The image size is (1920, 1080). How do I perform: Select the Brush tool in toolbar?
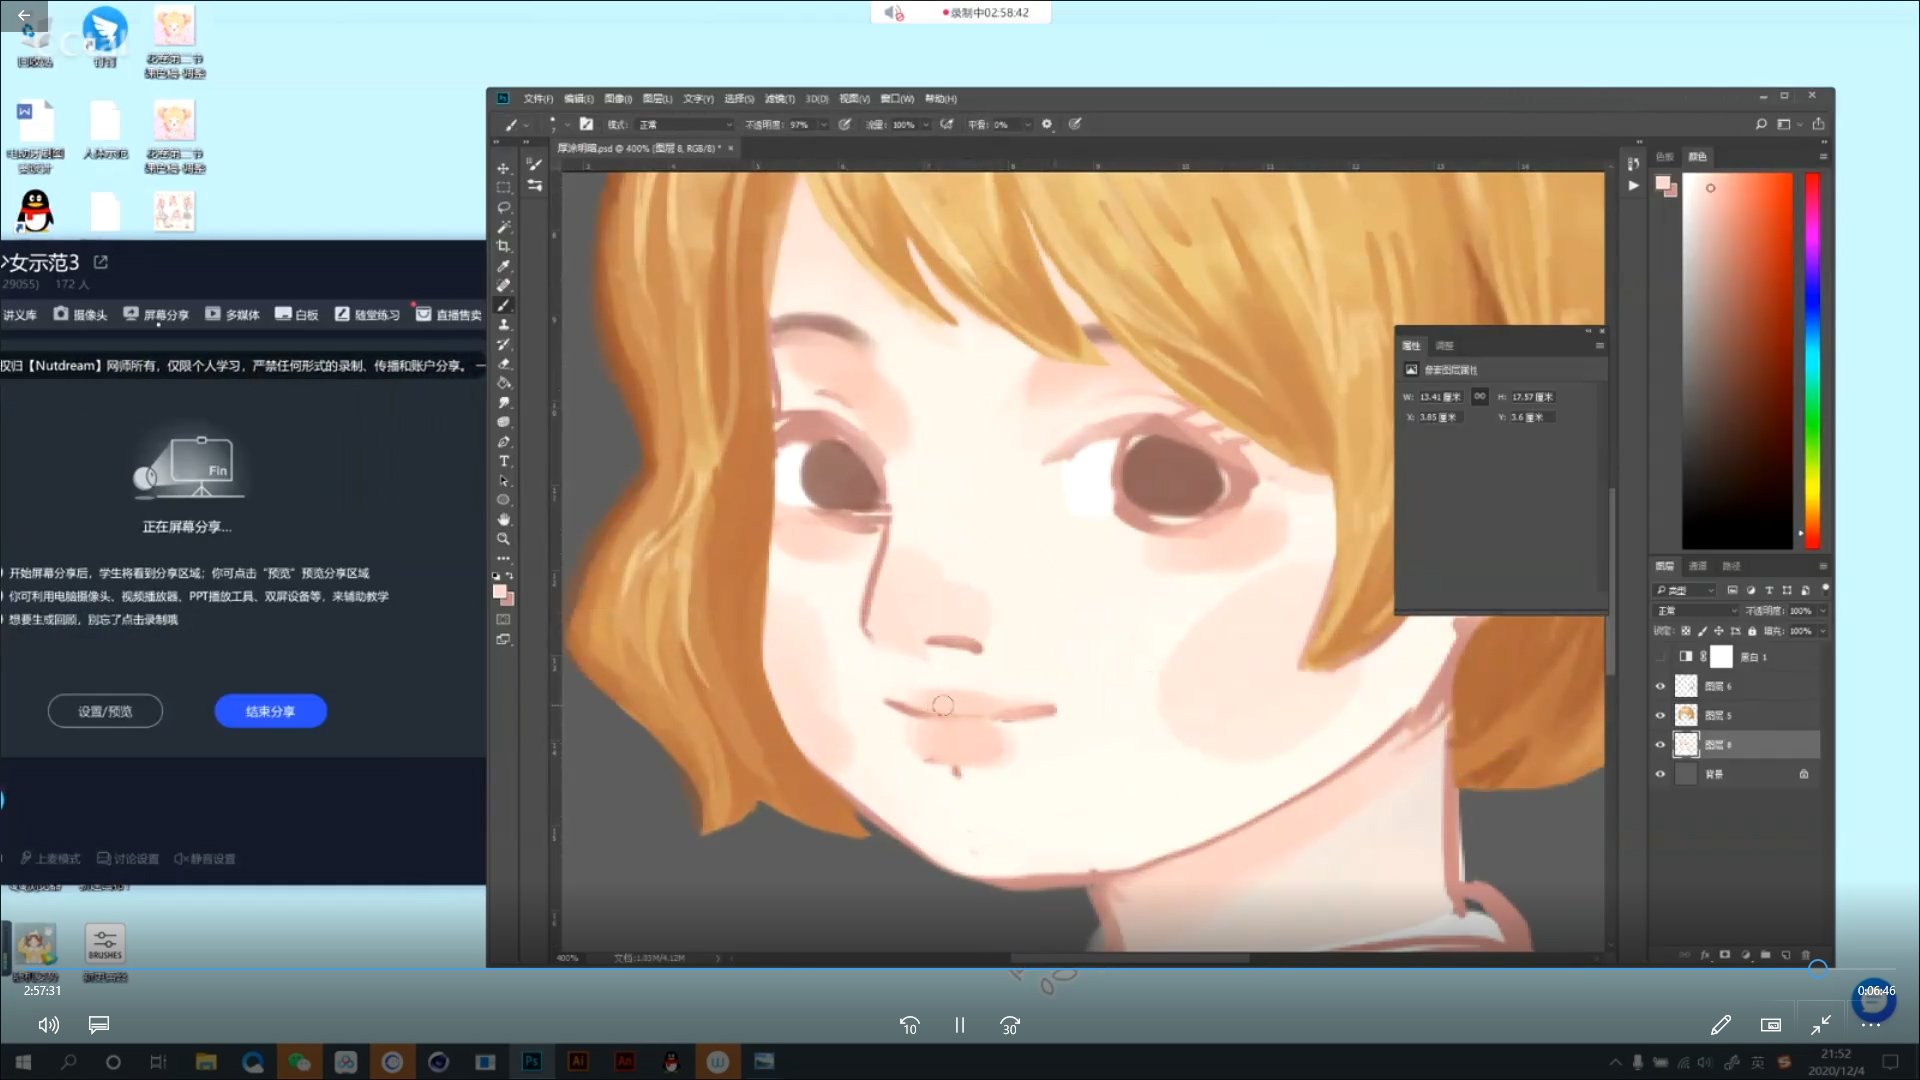pyautogui.click(x=503, y=305)
